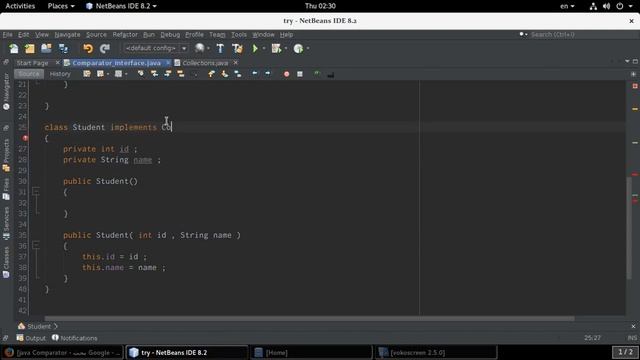Click the globe browser icon
This screenshot has width=640, height=360.
click(199, 48)
